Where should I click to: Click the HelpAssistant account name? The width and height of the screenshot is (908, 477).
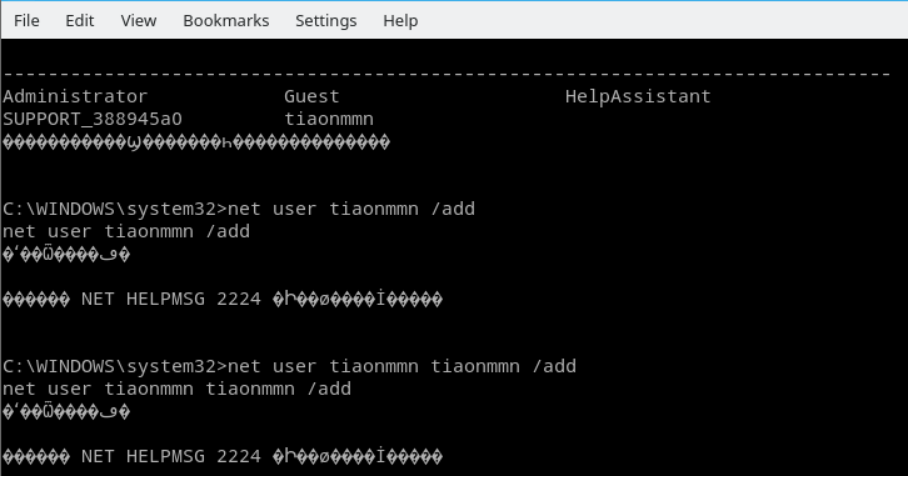638,97
